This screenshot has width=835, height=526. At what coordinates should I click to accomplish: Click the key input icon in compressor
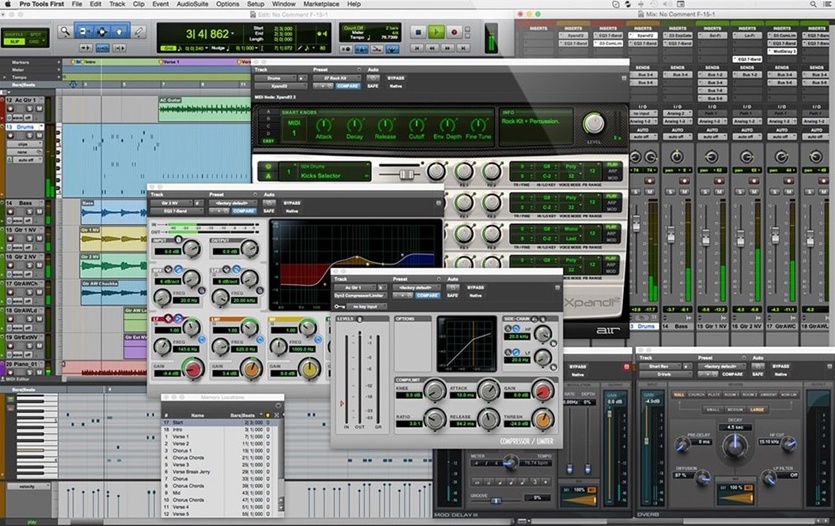coord(340,306)
